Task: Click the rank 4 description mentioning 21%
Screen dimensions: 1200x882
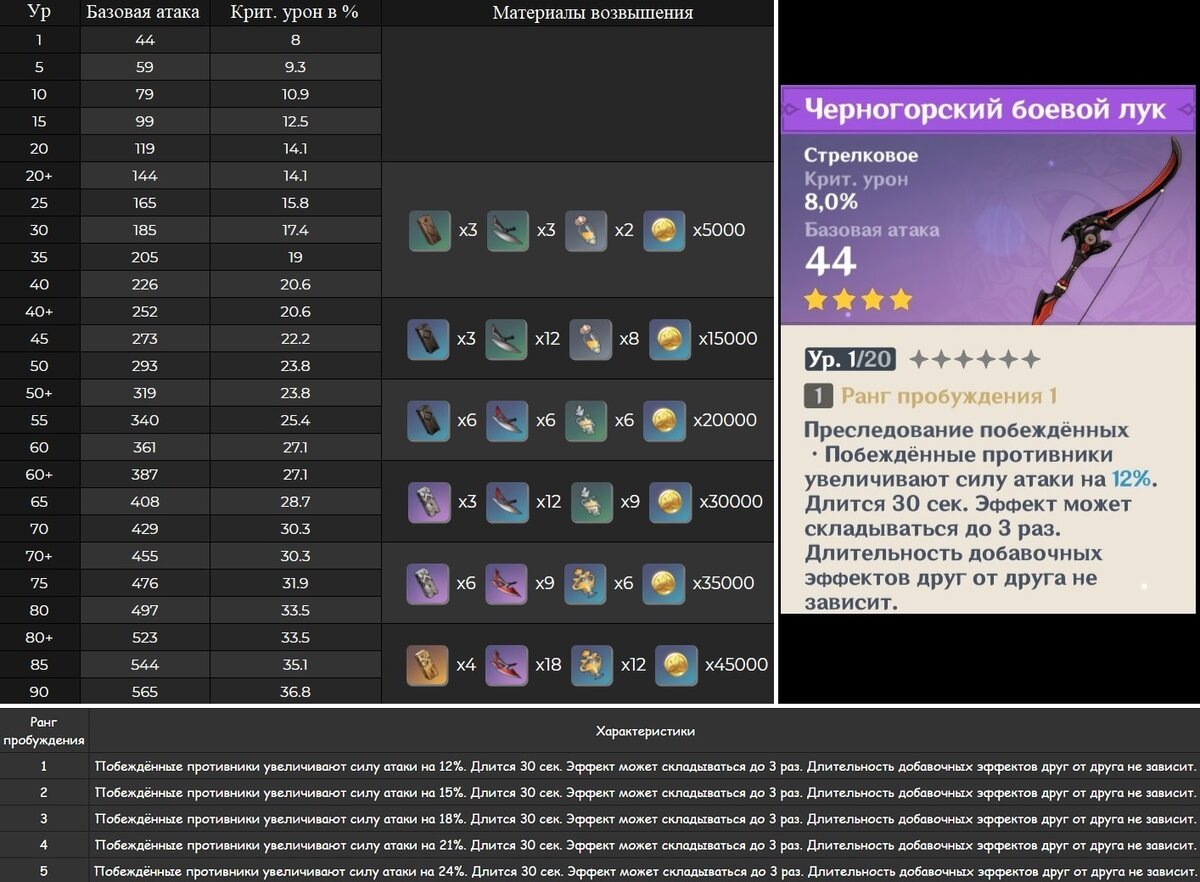Action: pyautogui.click(x=645, y=846)
